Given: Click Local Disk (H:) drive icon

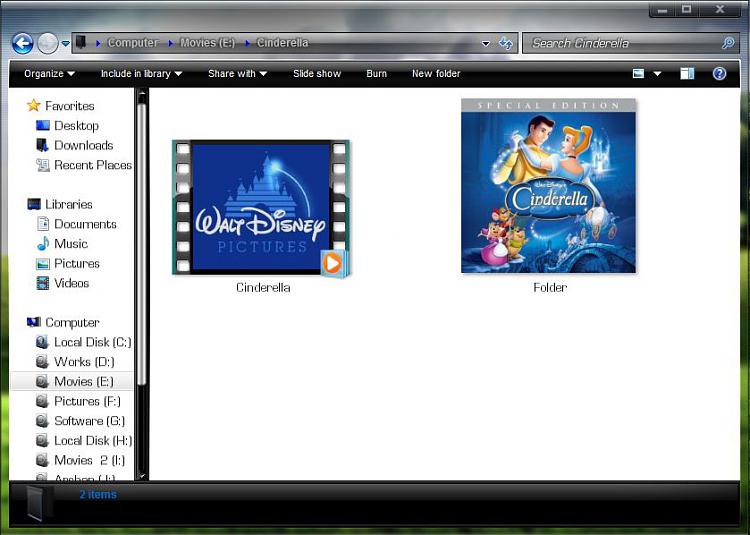Looking at the screenshot, I should pyautogui.click(x=42, y=440).
